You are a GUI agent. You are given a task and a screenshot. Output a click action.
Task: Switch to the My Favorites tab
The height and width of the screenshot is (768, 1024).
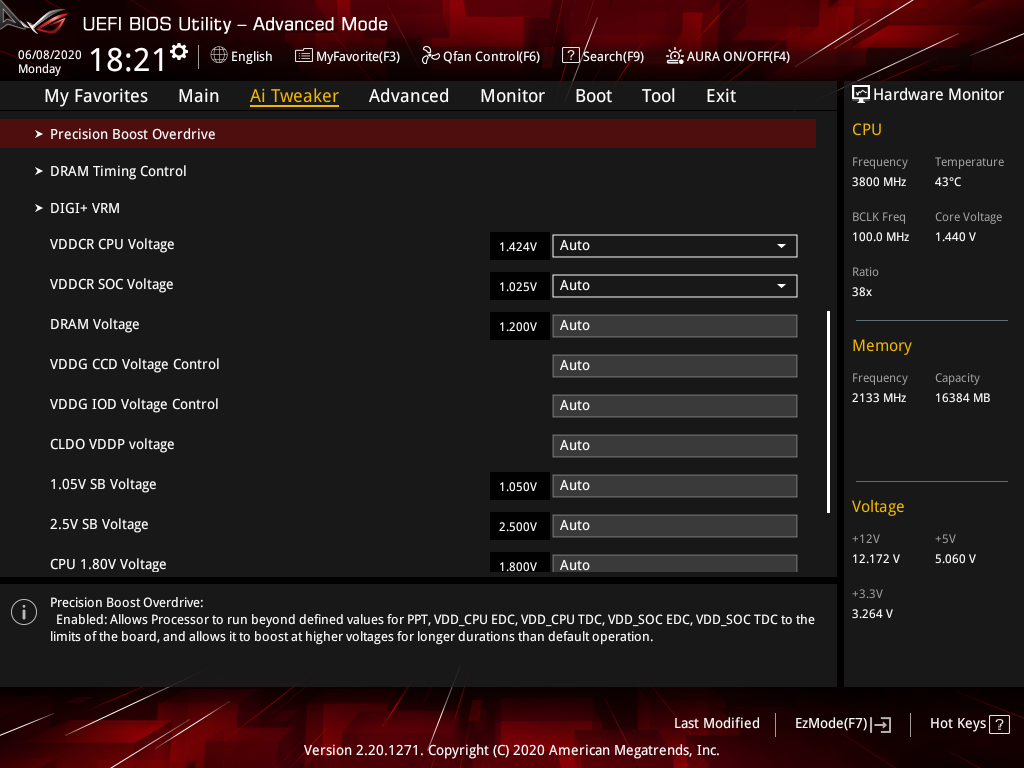point(96,96)
